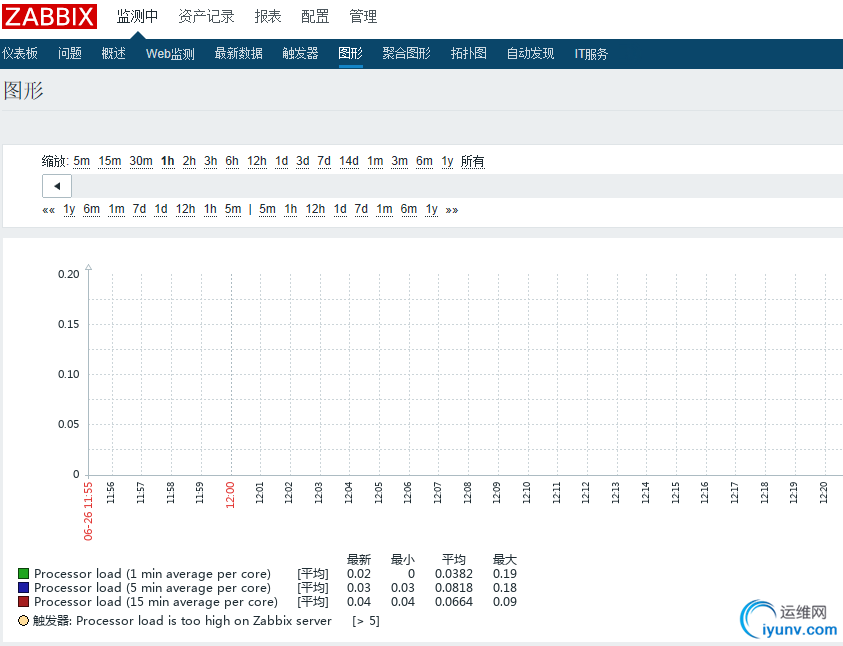Open the 监测中 top menu

(137, 17)
